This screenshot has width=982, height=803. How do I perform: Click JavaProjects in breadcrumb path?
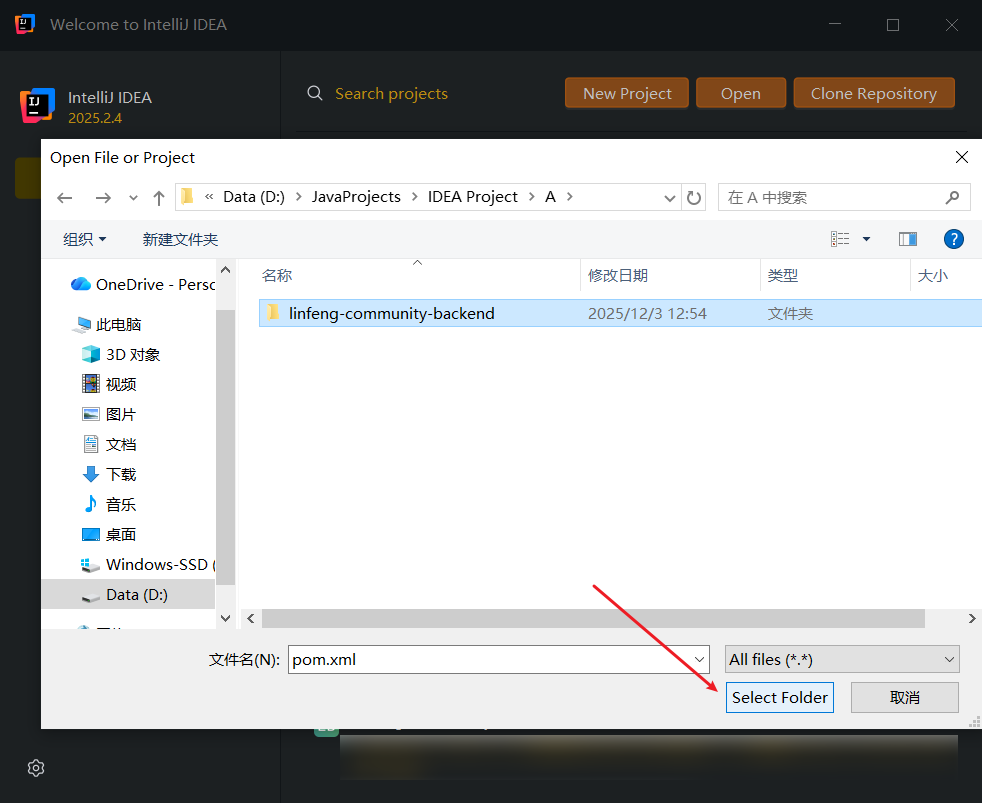356,197
